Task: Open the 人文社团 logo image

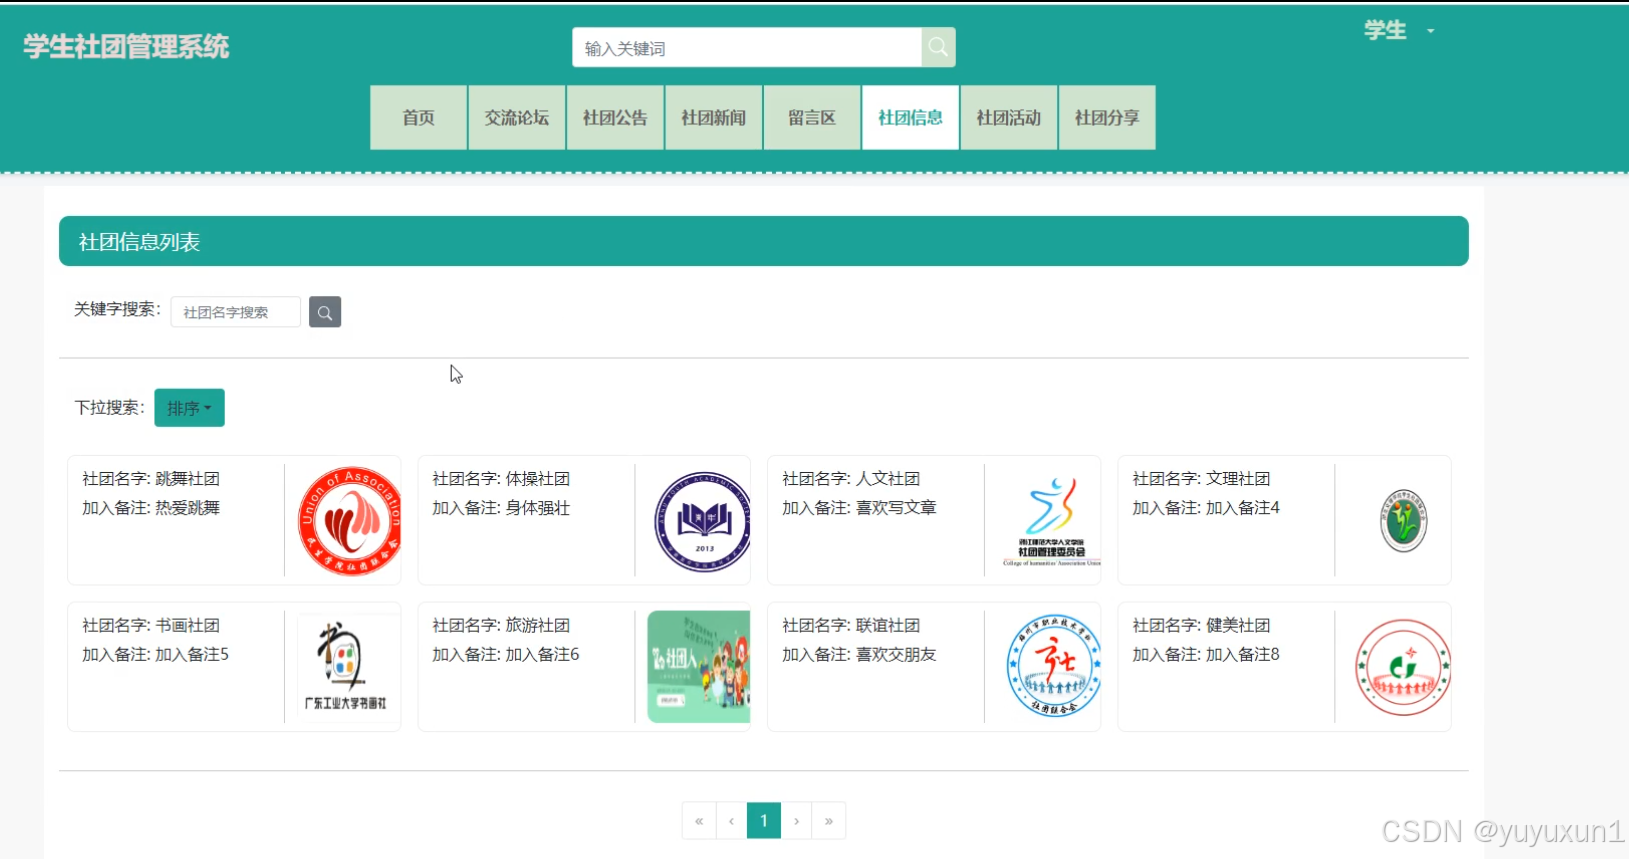Action: pos(1051,521)
